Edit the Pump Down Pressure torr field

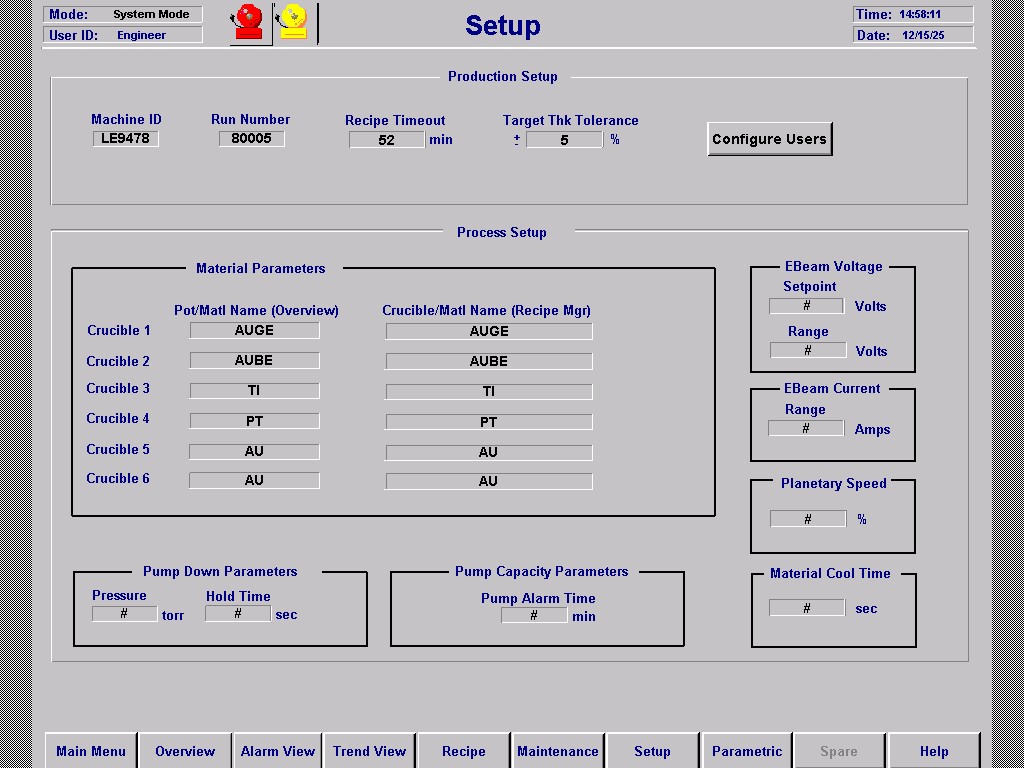(x=124, y=614)
